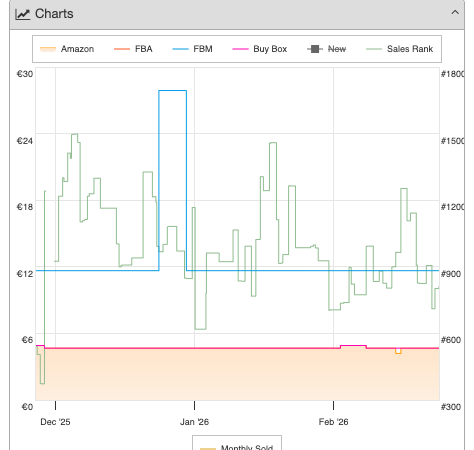Toggle the FBM series in the legend
Image resolution: width=474 pixels, height=450 pixels.
click(192, 49)
